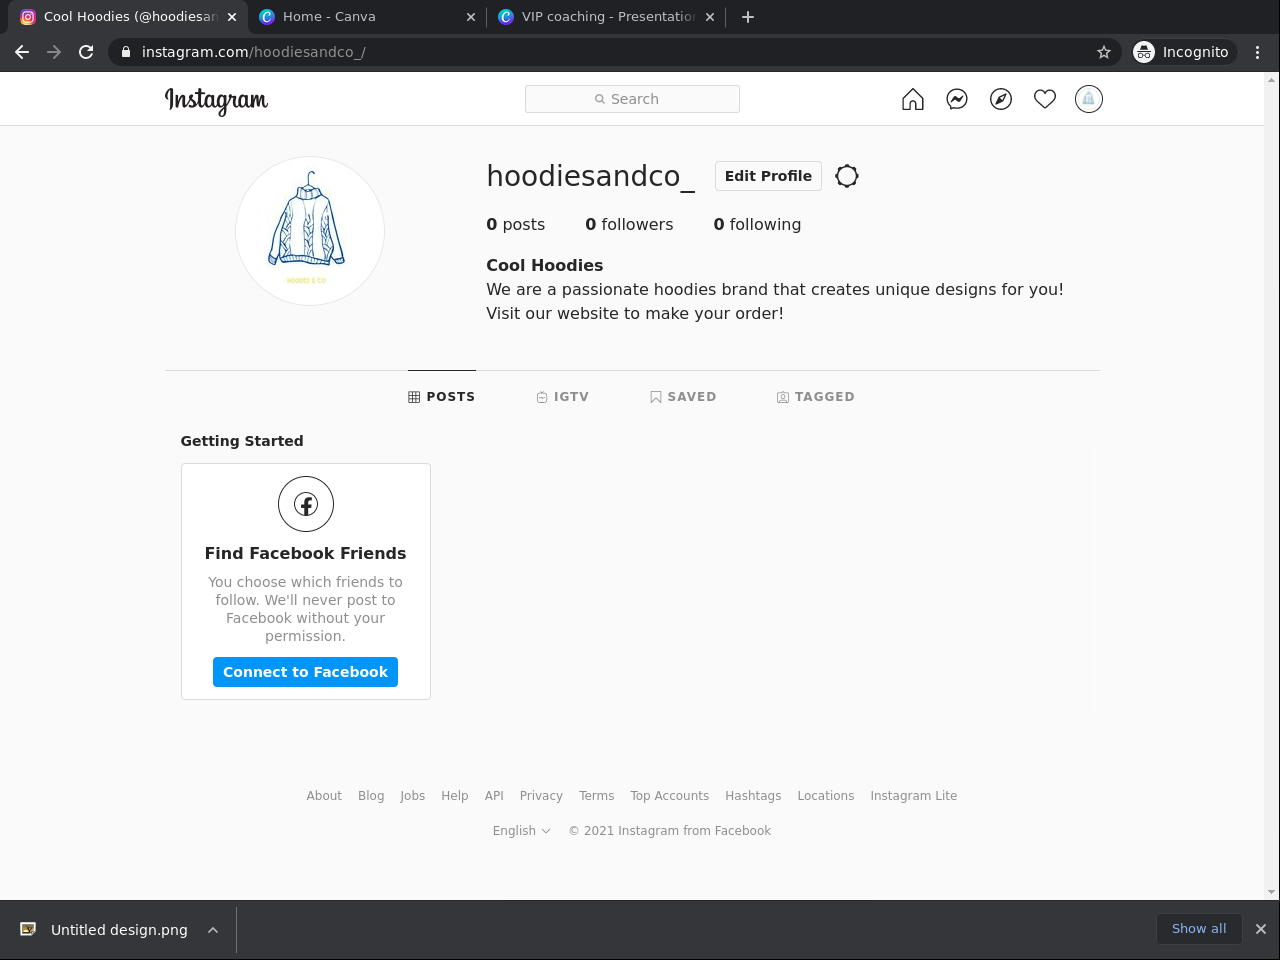
Task: Open the English language dropdown
Action: pos(522,831)
